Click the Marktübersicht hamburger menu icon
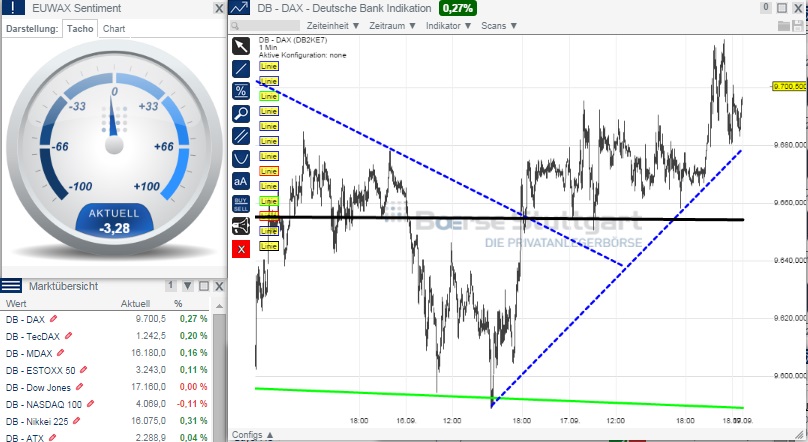Screen dimensions: 808x442 [x=11, y=285]
